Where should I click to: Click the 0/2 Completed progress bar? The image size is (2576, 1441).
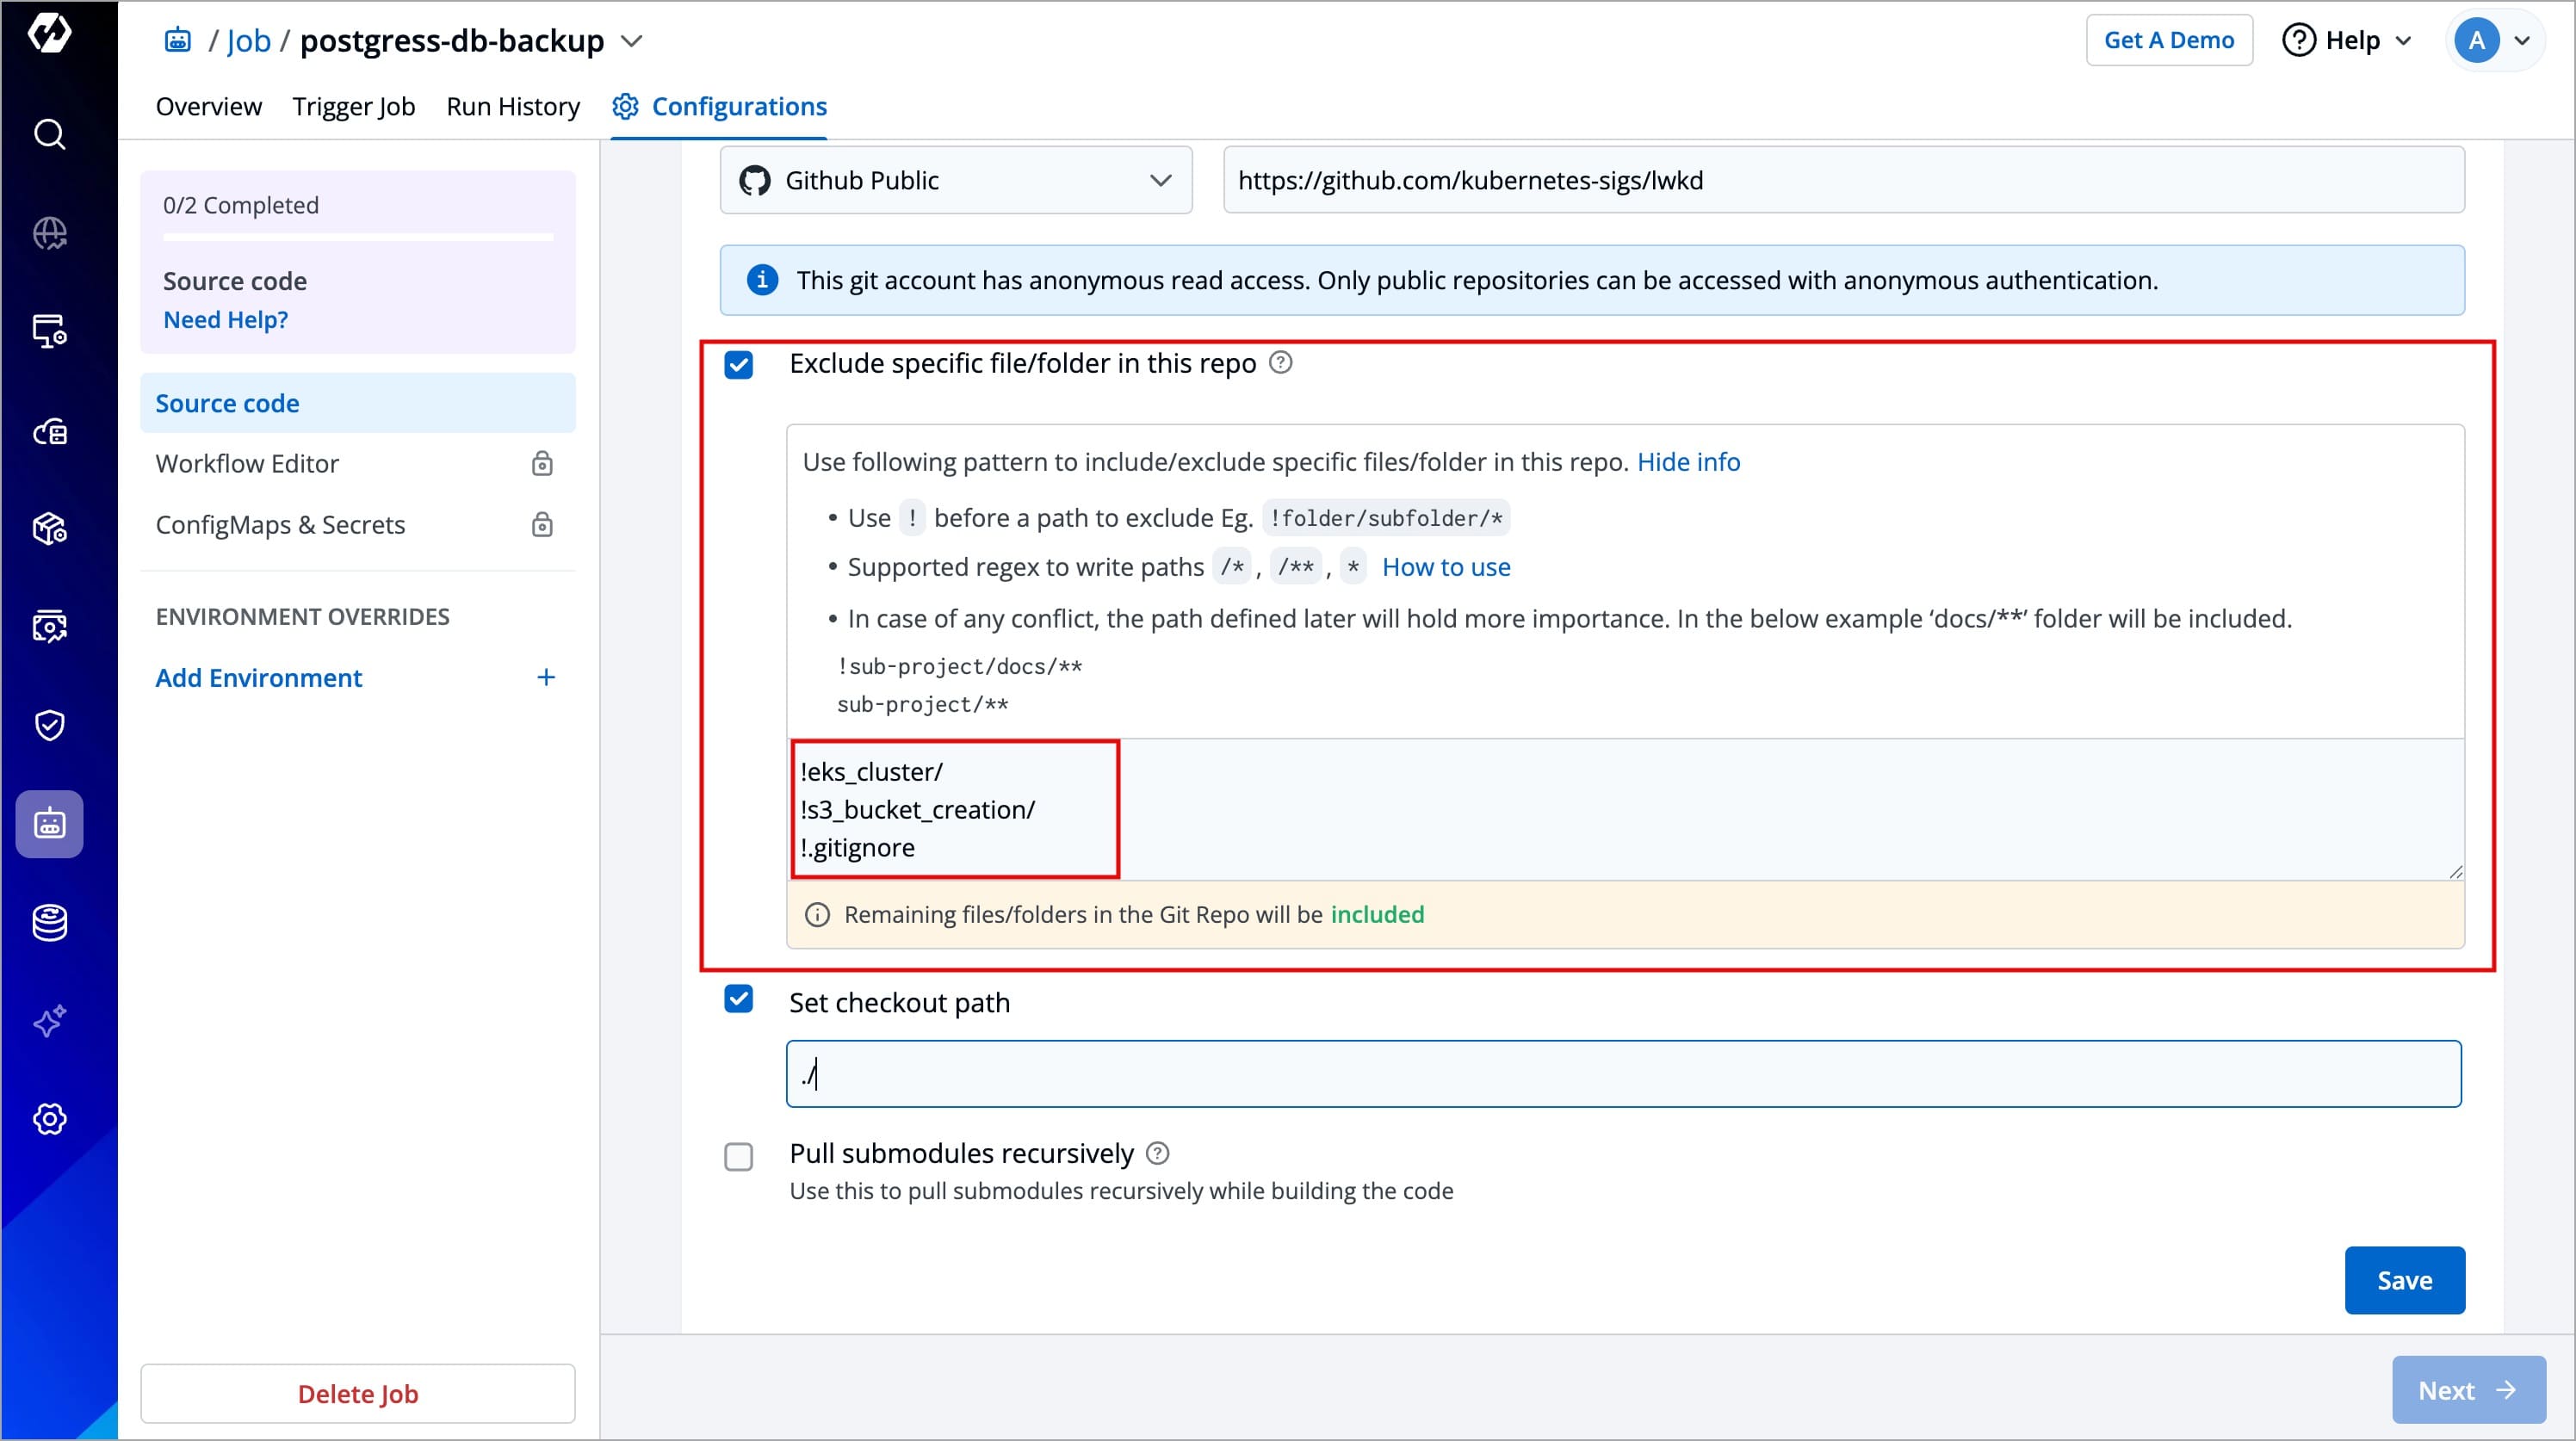357,237
